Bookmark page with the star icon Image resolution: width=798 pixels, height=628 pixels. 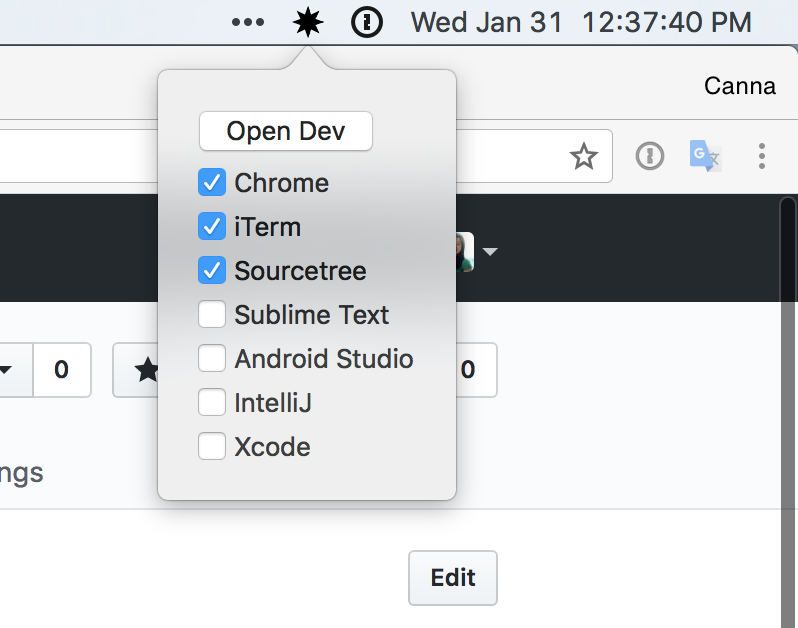pos(583,156)
